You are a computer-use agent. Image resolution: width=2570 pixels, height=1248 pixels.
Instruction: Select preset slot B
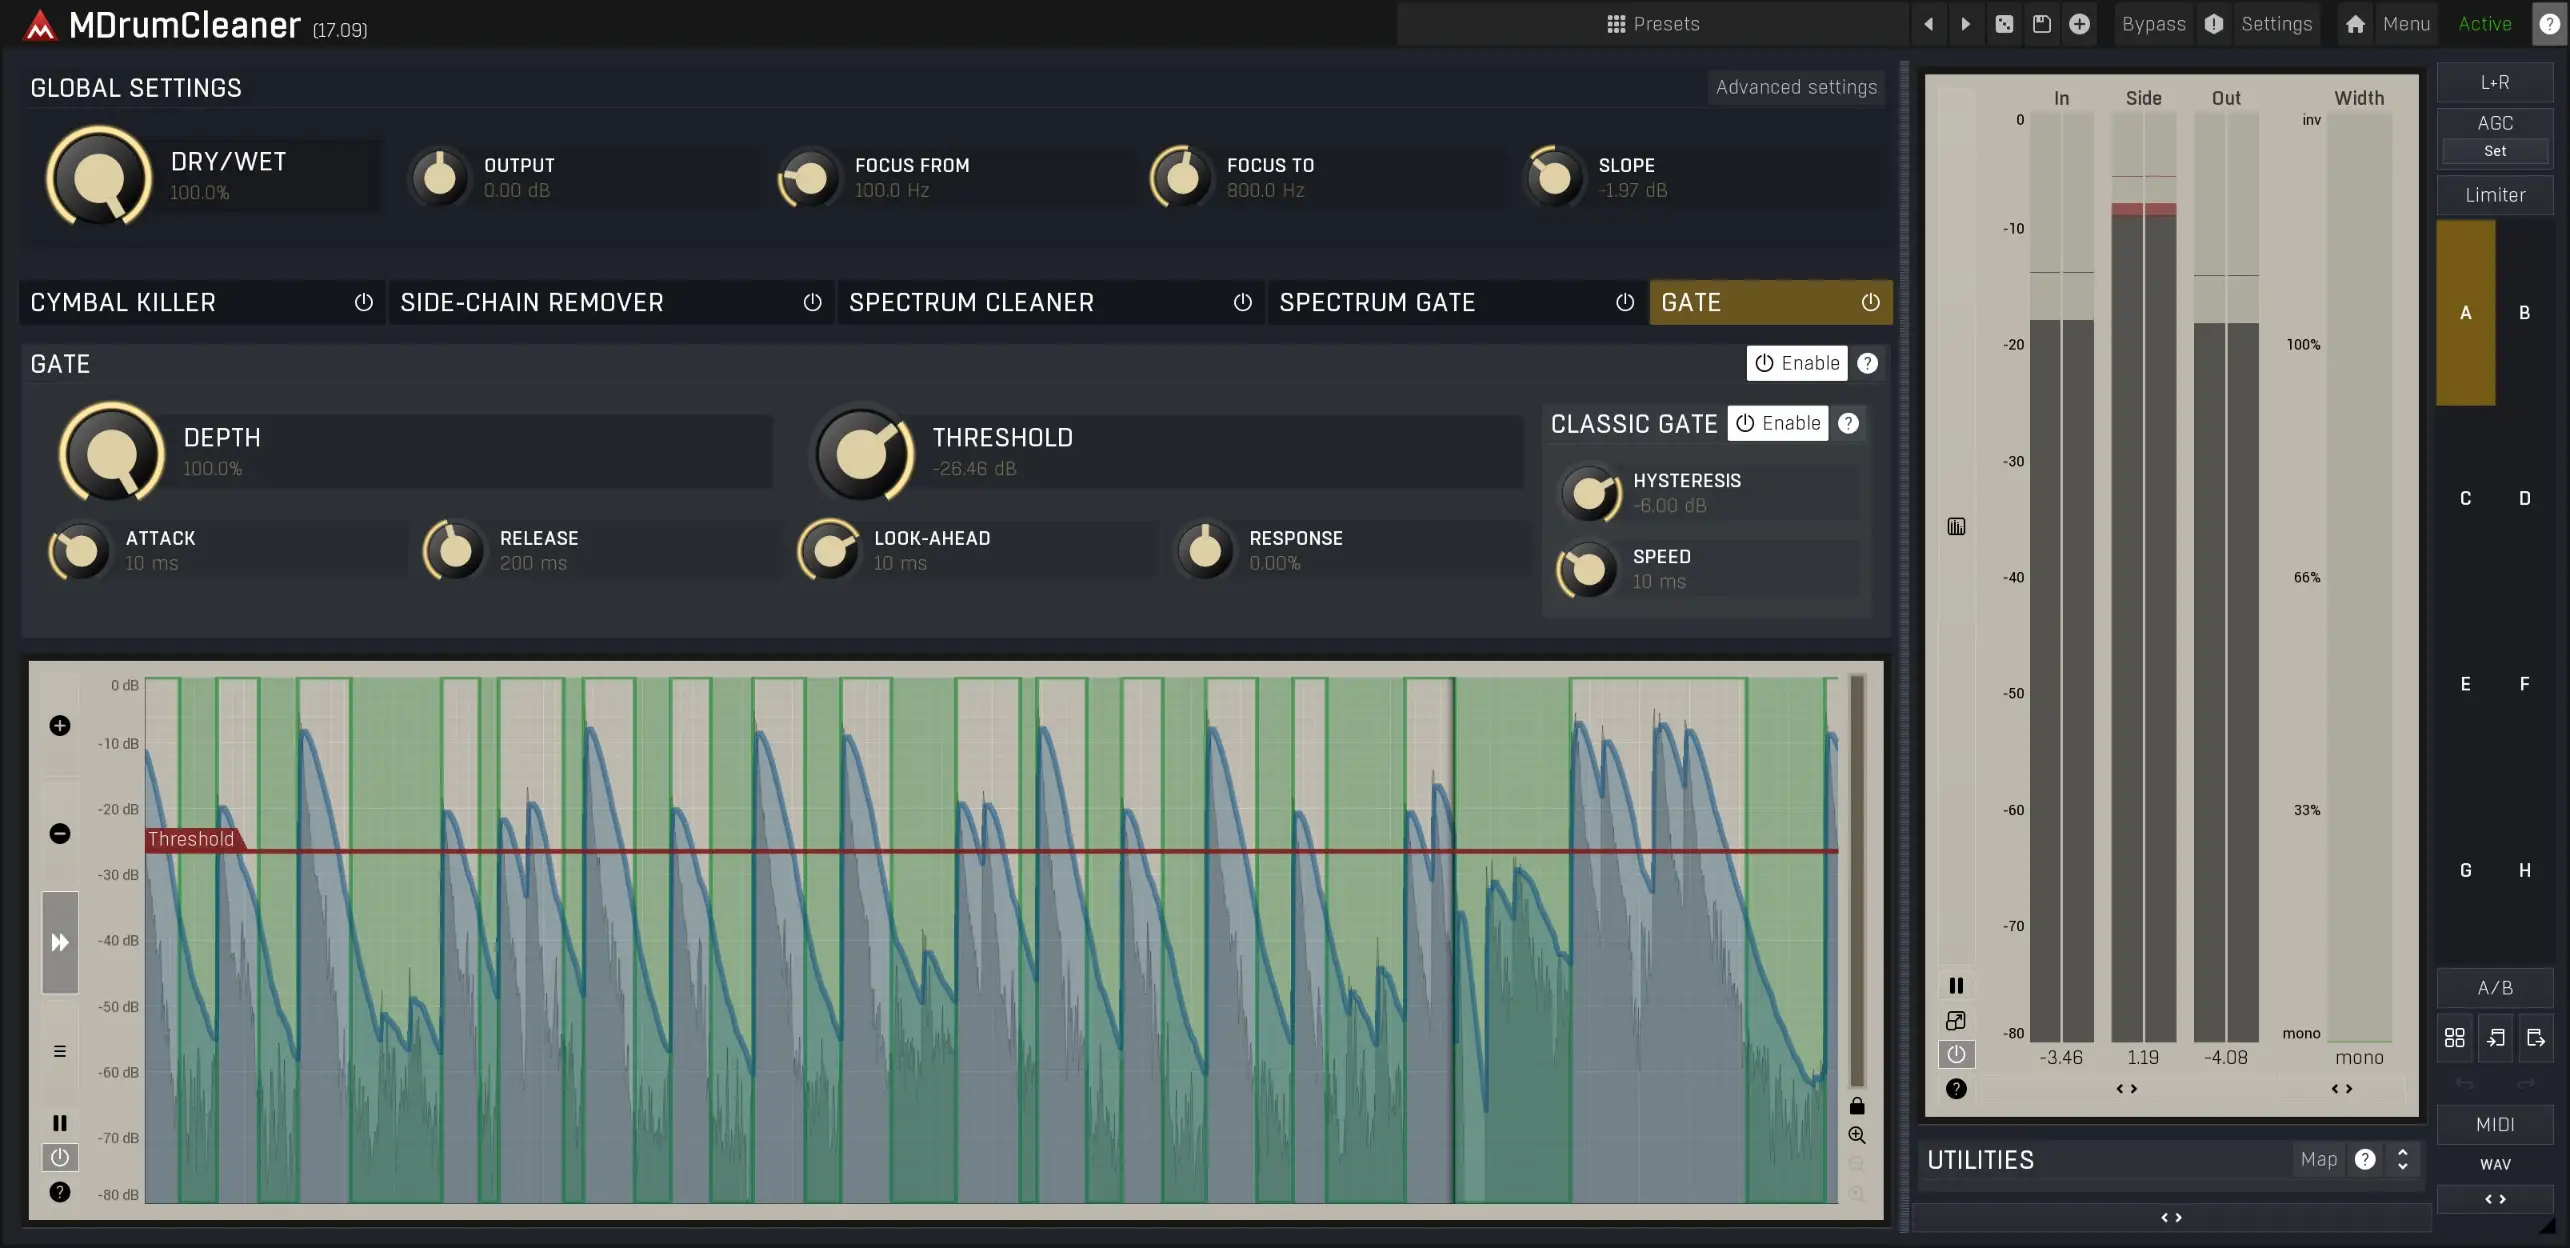coord(2524,312)
